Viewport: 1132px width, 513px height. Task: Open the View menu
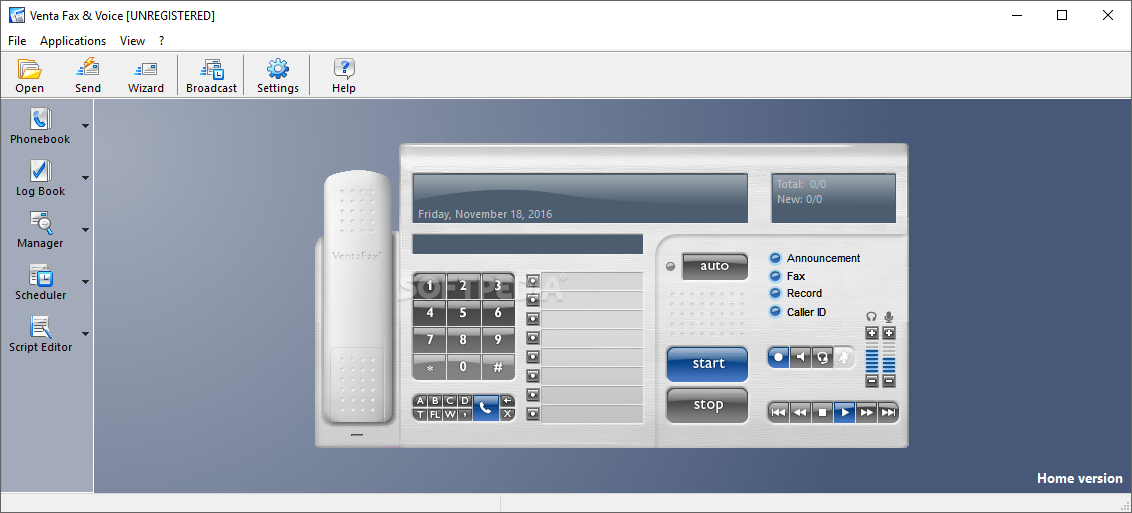click(132, 41)
